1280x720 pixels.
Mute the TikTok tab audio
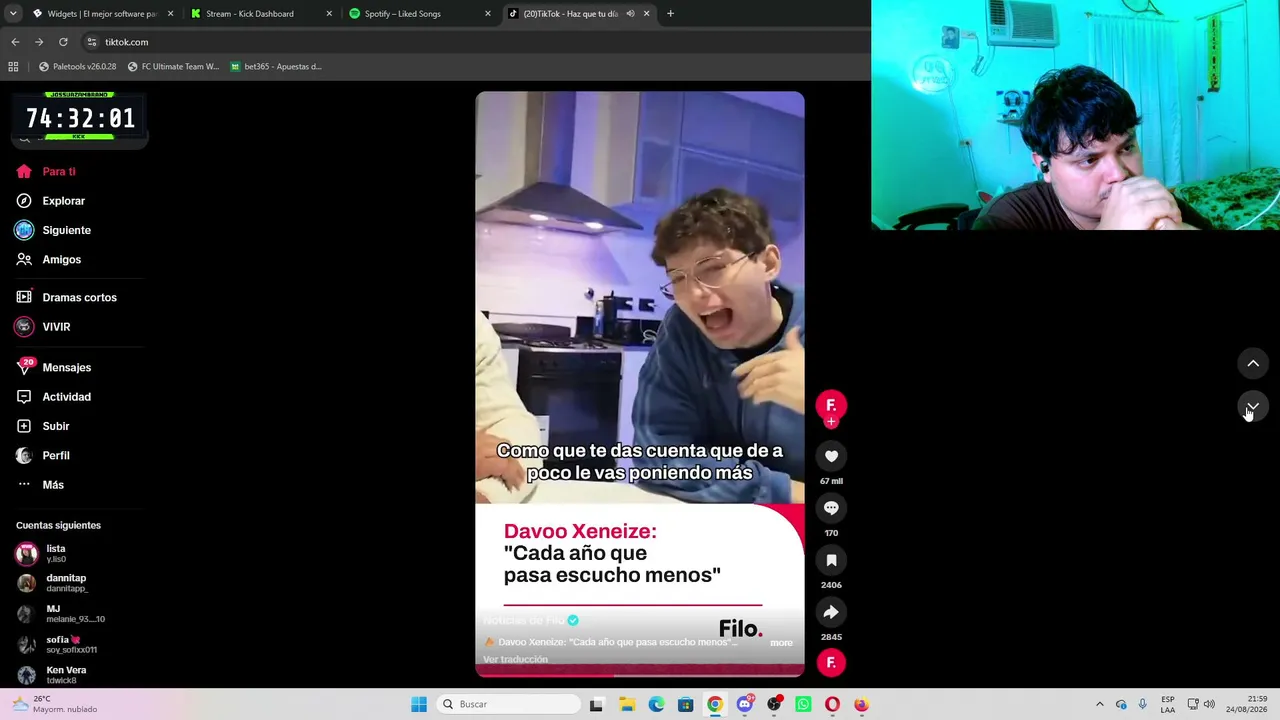tap(630, 14)
